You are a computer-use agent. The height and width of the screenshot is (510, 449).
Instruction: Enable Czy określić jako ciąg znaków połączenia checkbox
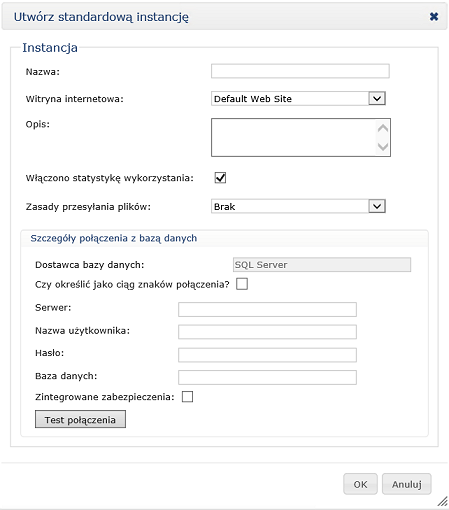coord(242,284)
